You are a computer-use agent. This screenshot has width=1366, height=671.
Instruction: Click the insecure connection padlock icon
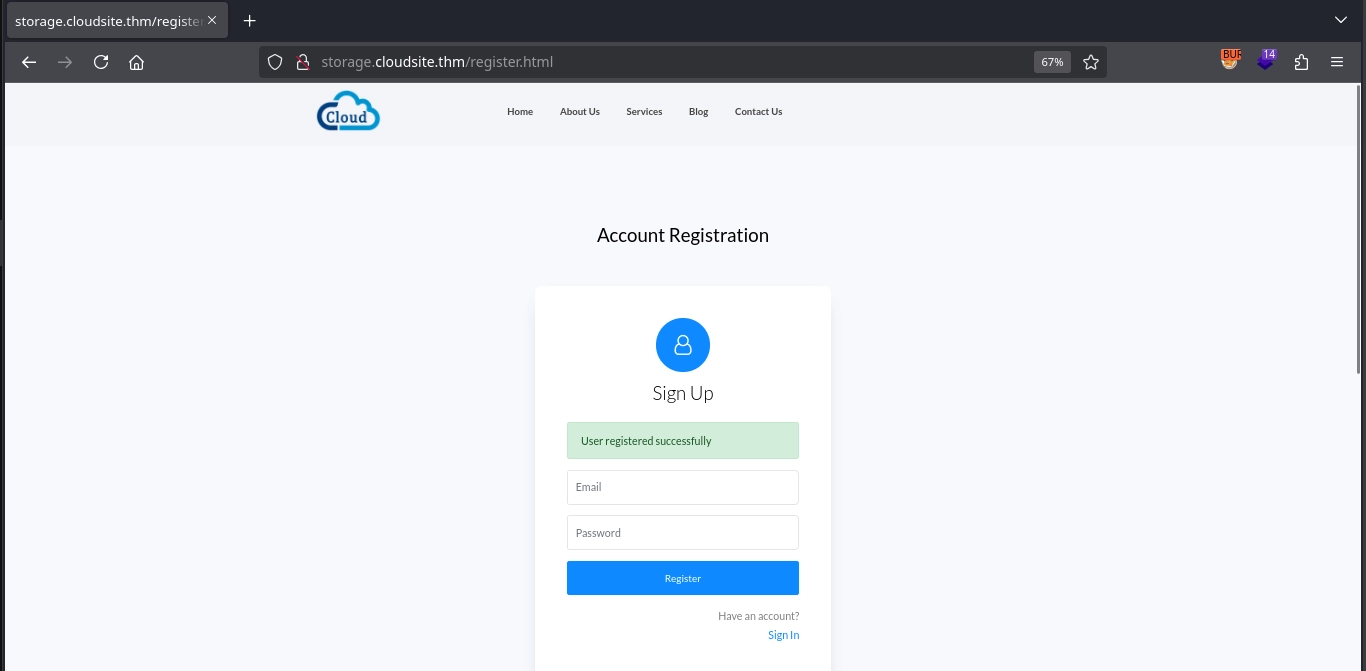pyautogui.click(x=302, y=62)
